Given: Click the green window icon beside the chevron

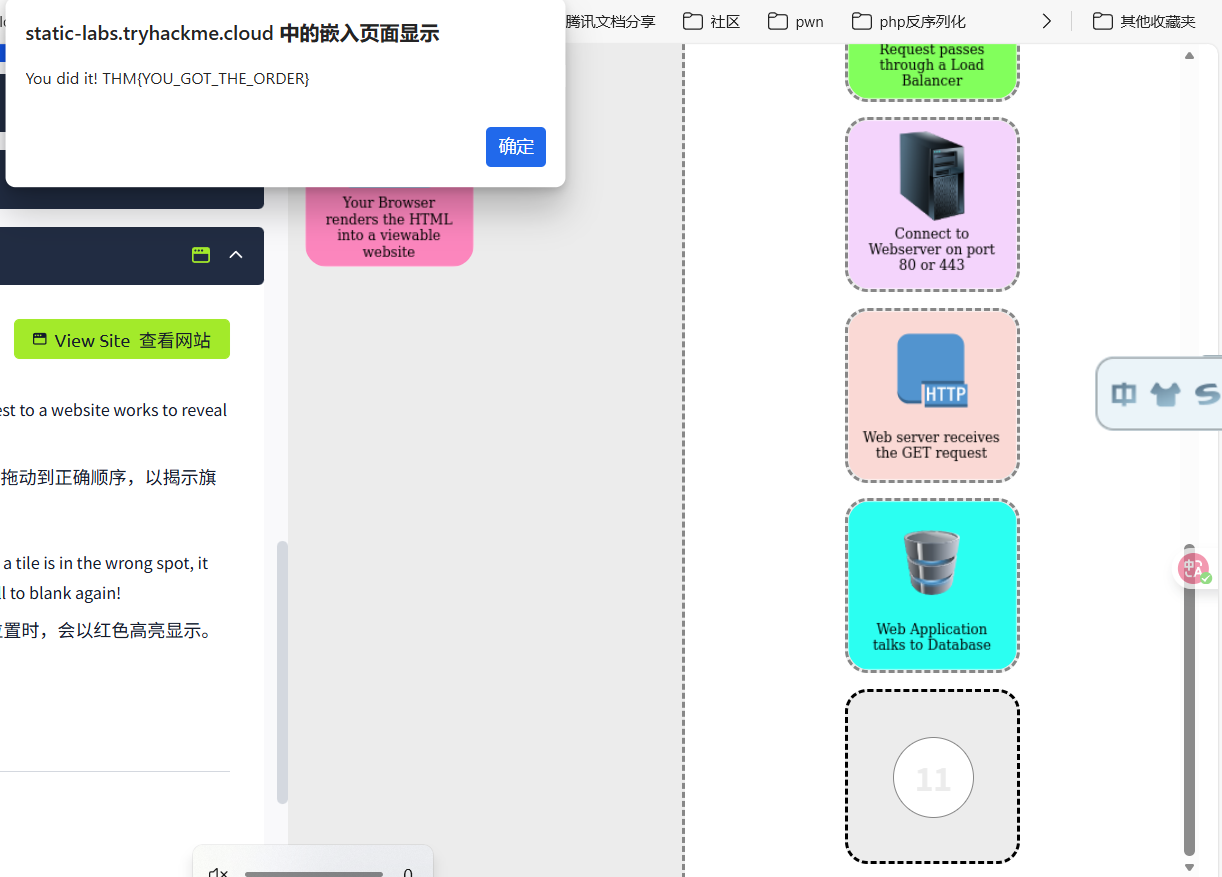Looking at the screenshot, I should pyautogui.click(x=201, y=255).
